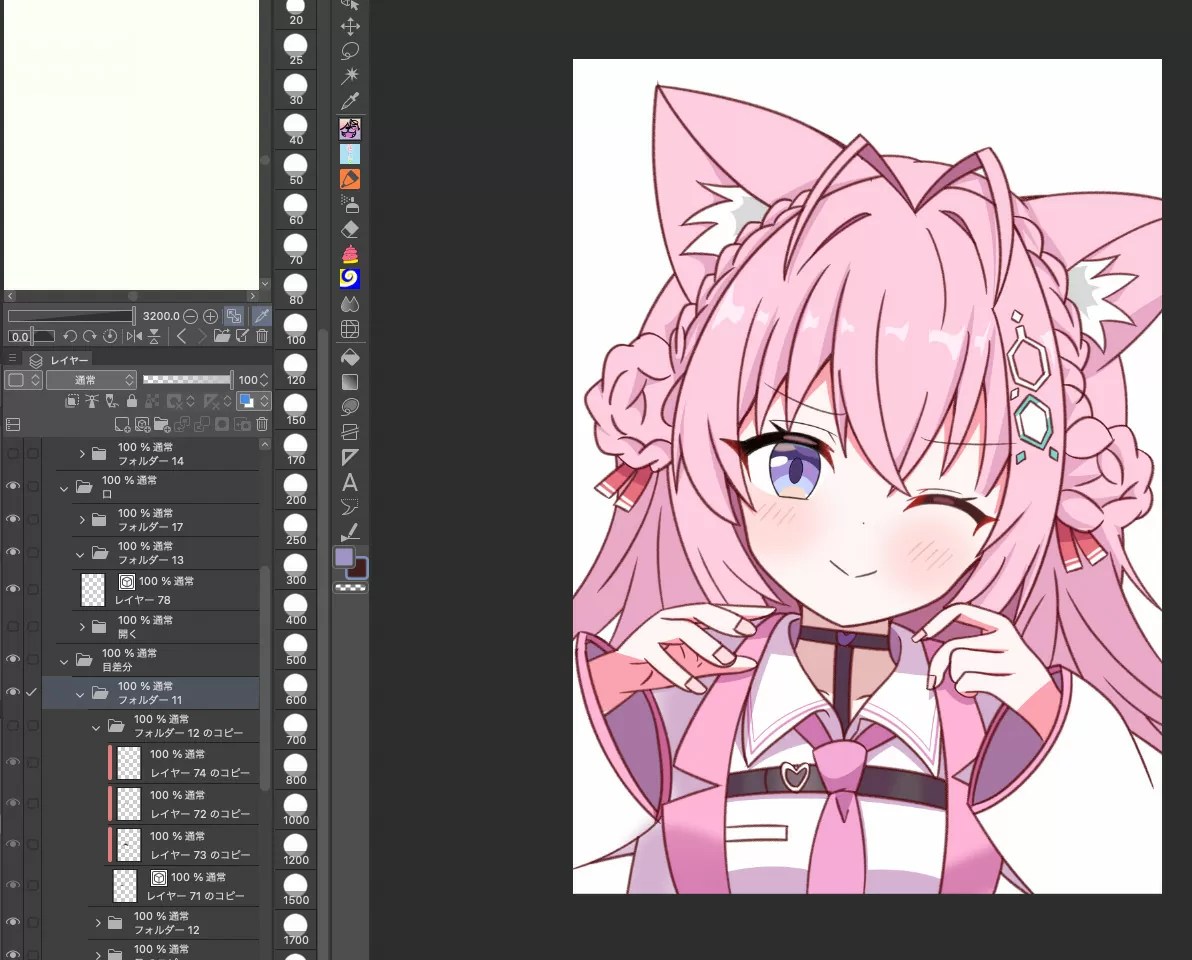Adjust the layer opacity slider
Screen dimensions: 1192x960
point(187,379)
